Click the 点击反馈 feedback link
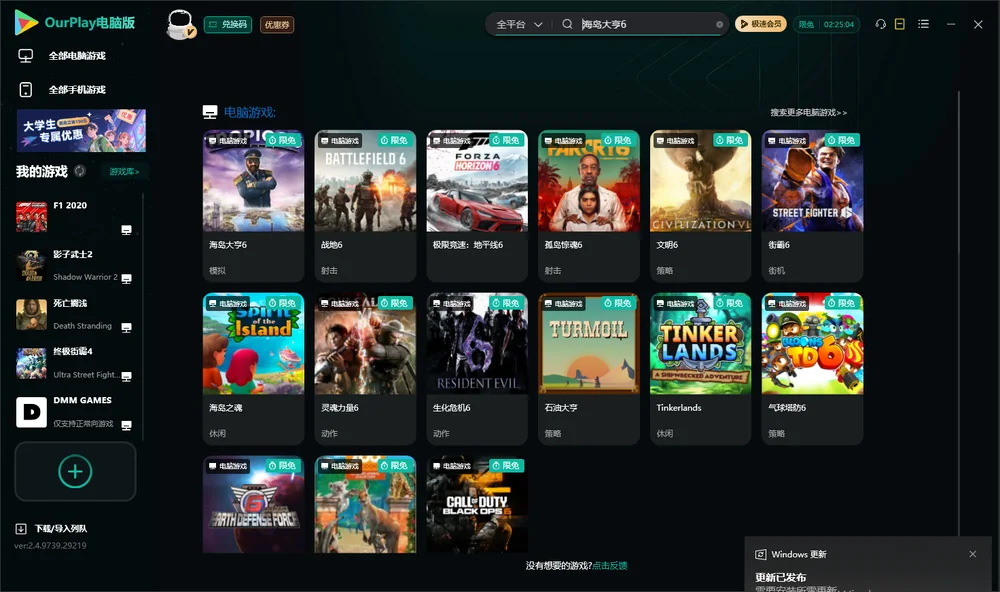This screenshot has width=1000, height=592. coord(610,565)
